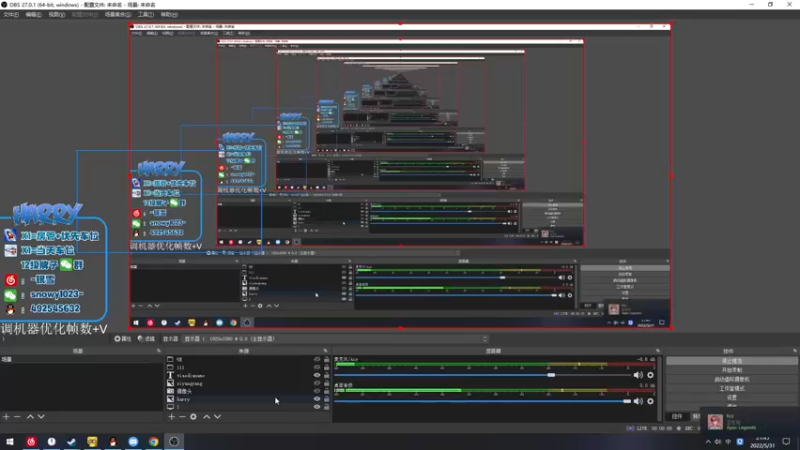Screen dimensions: 800x450
Task: Pop out the scenes dock
Action: click(x=159, y=351)
